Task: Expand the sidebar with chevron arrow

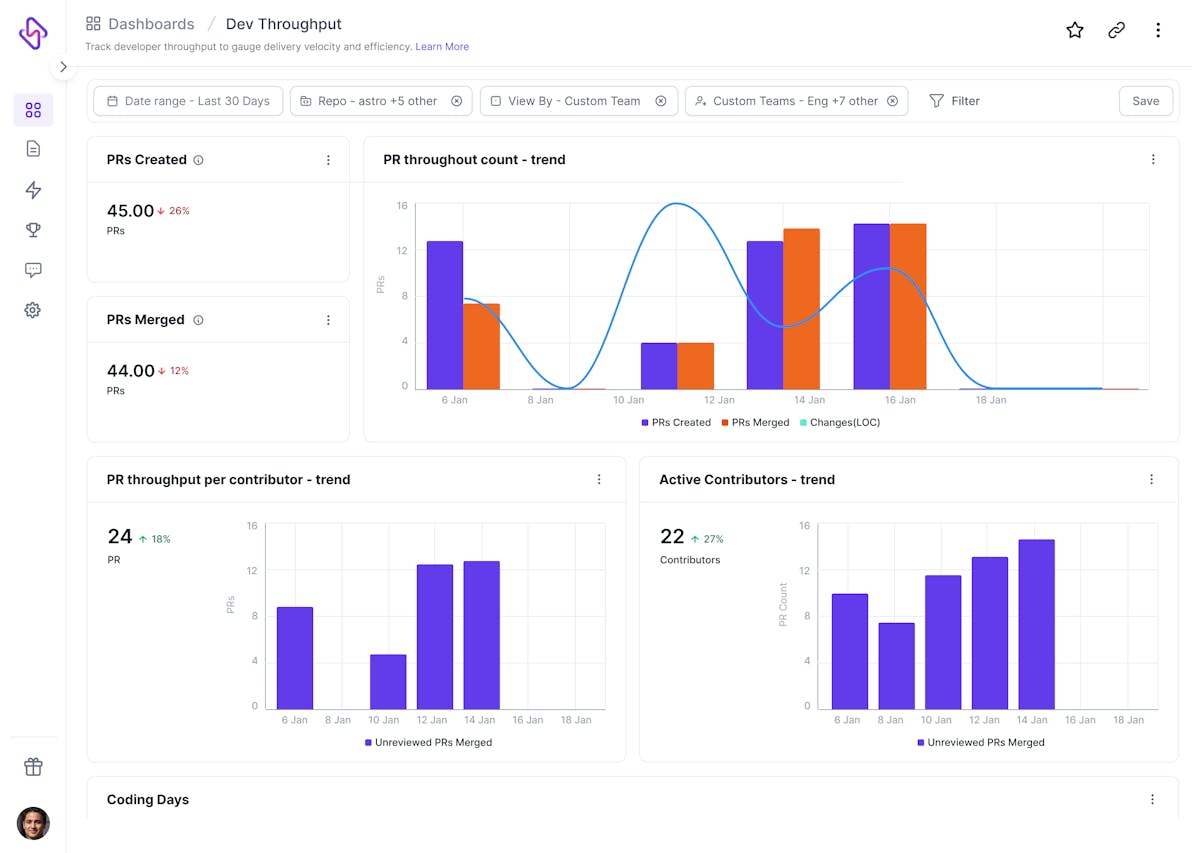Action: tap(63, 67)
